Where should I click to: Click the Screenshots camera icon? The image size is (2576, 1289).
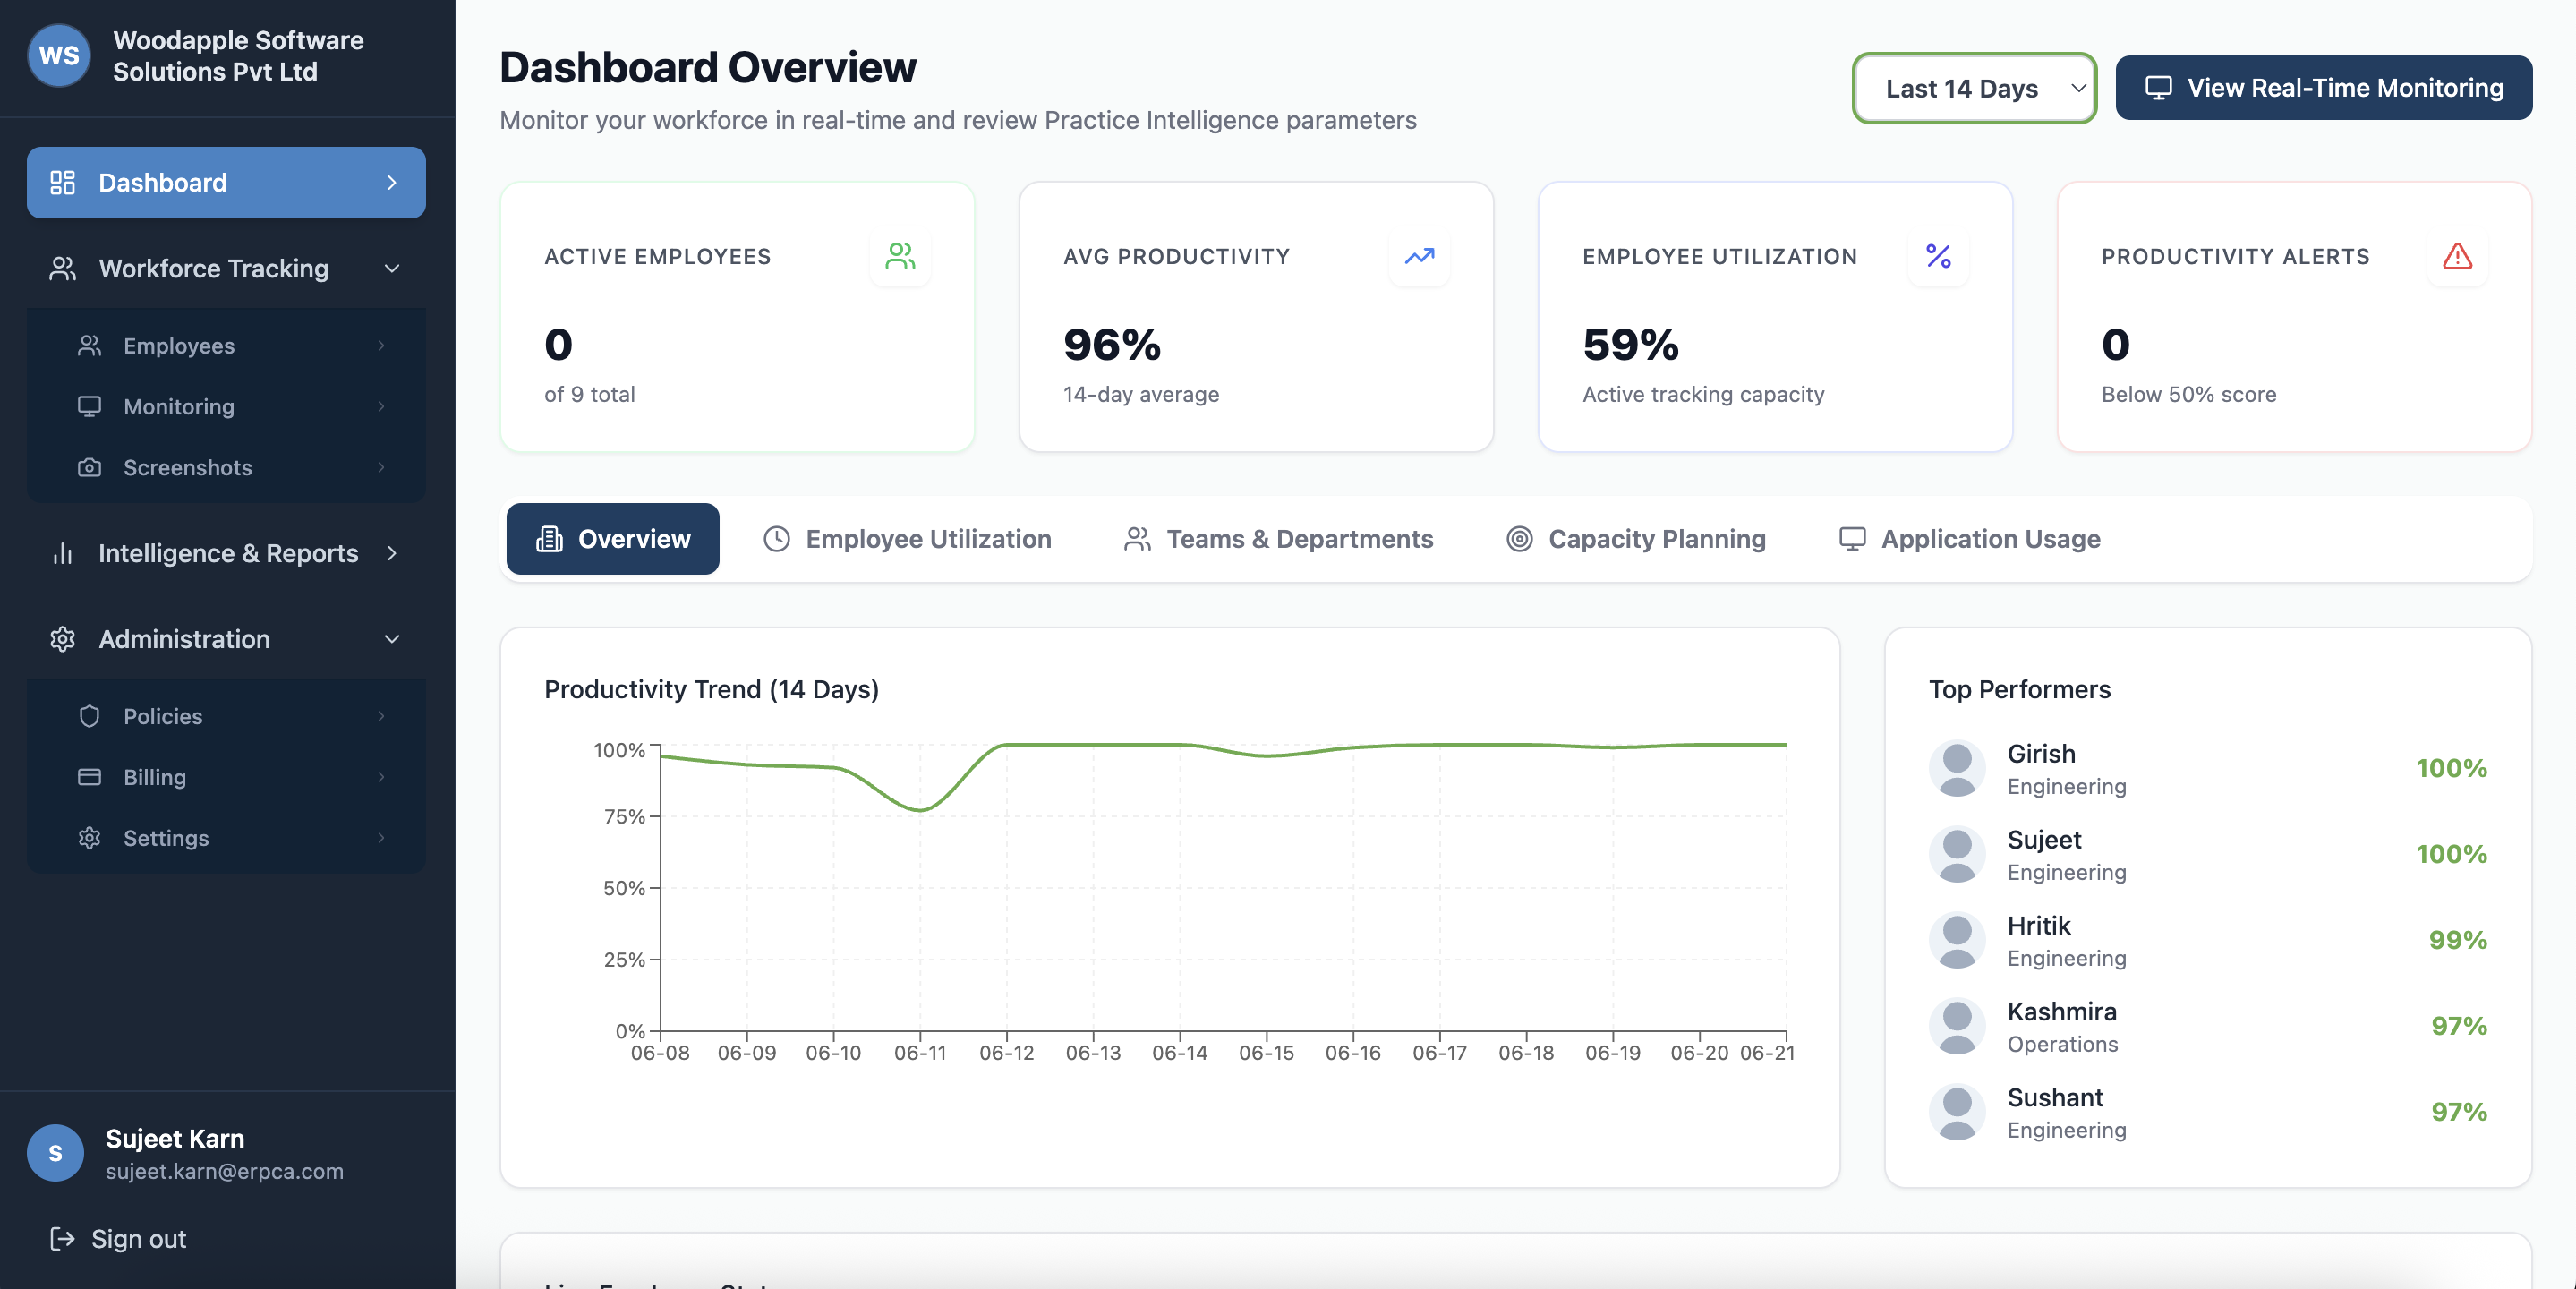(89, 467)
